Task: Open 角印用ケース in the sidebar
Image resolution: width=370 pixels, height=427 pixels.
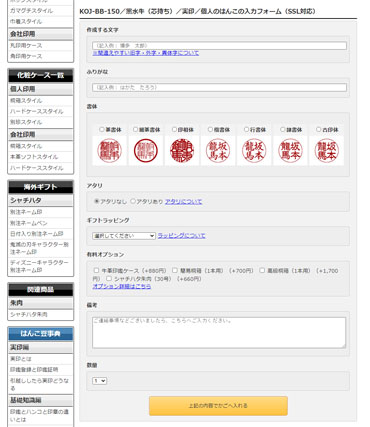Action: click(x=26, y=56)
